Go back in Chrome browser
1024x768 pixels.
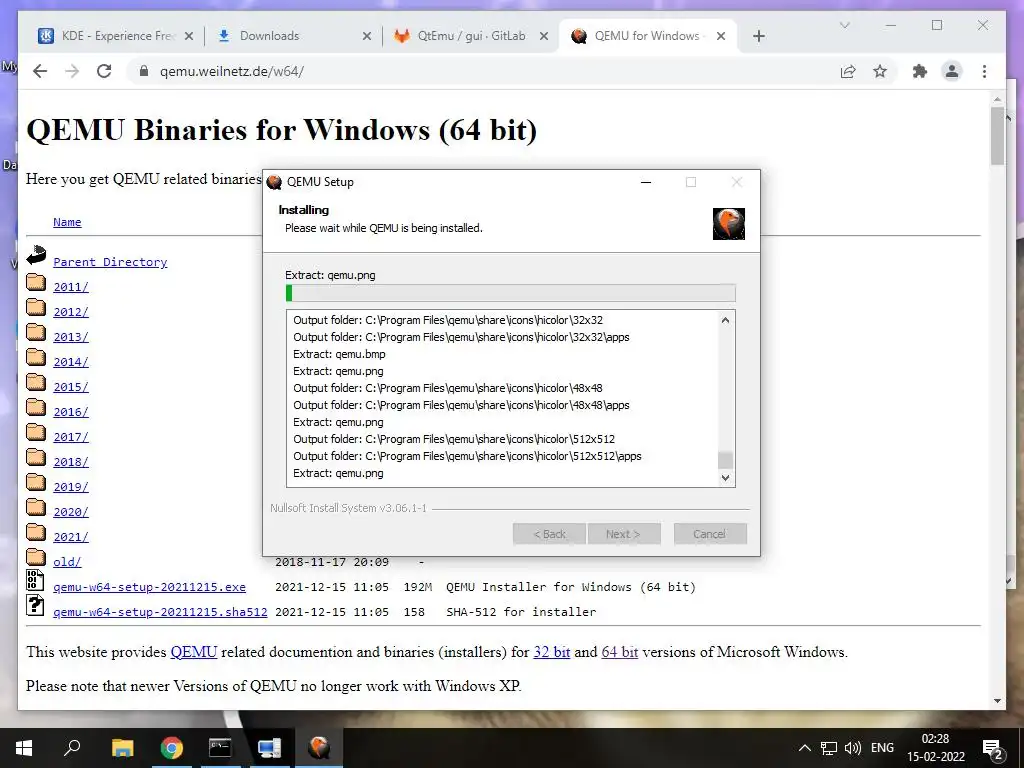pyautogui.click(x=40, y=71)
